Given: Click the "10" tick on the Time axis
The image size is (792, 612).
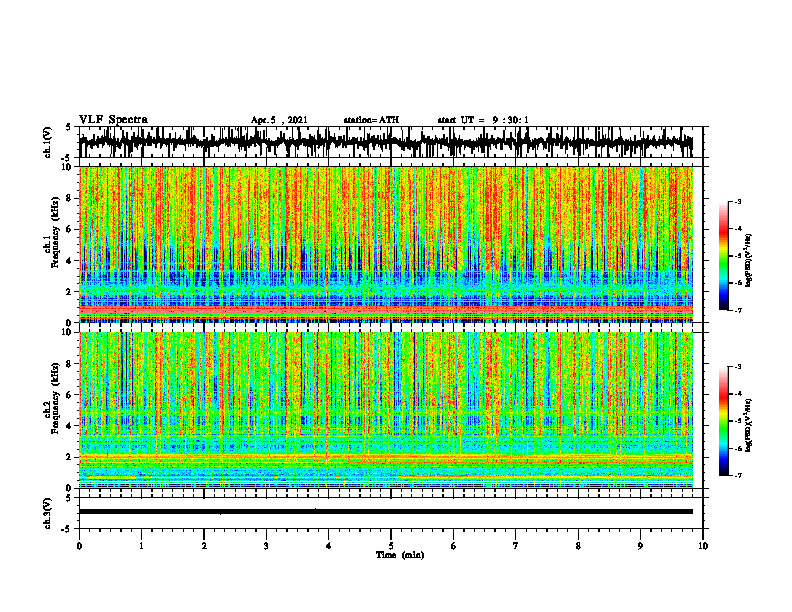Looking at the screenshot, I should click(x=703, y=546).
